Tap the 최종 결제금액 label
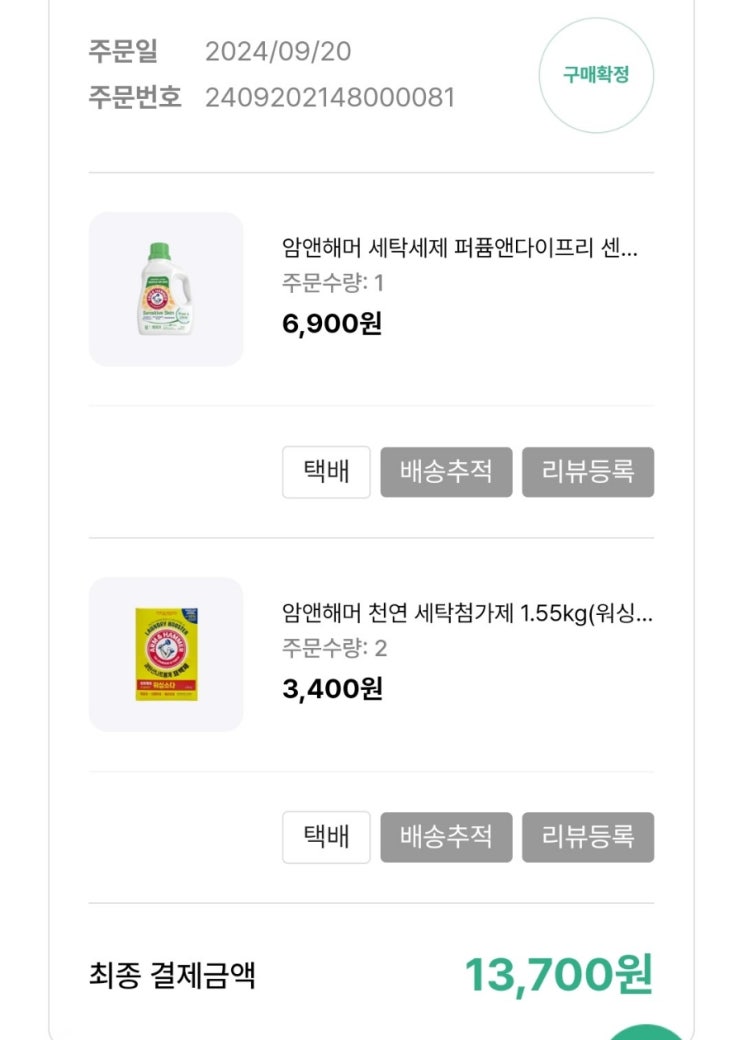The image size is (743, 1040). click(172, 975)
